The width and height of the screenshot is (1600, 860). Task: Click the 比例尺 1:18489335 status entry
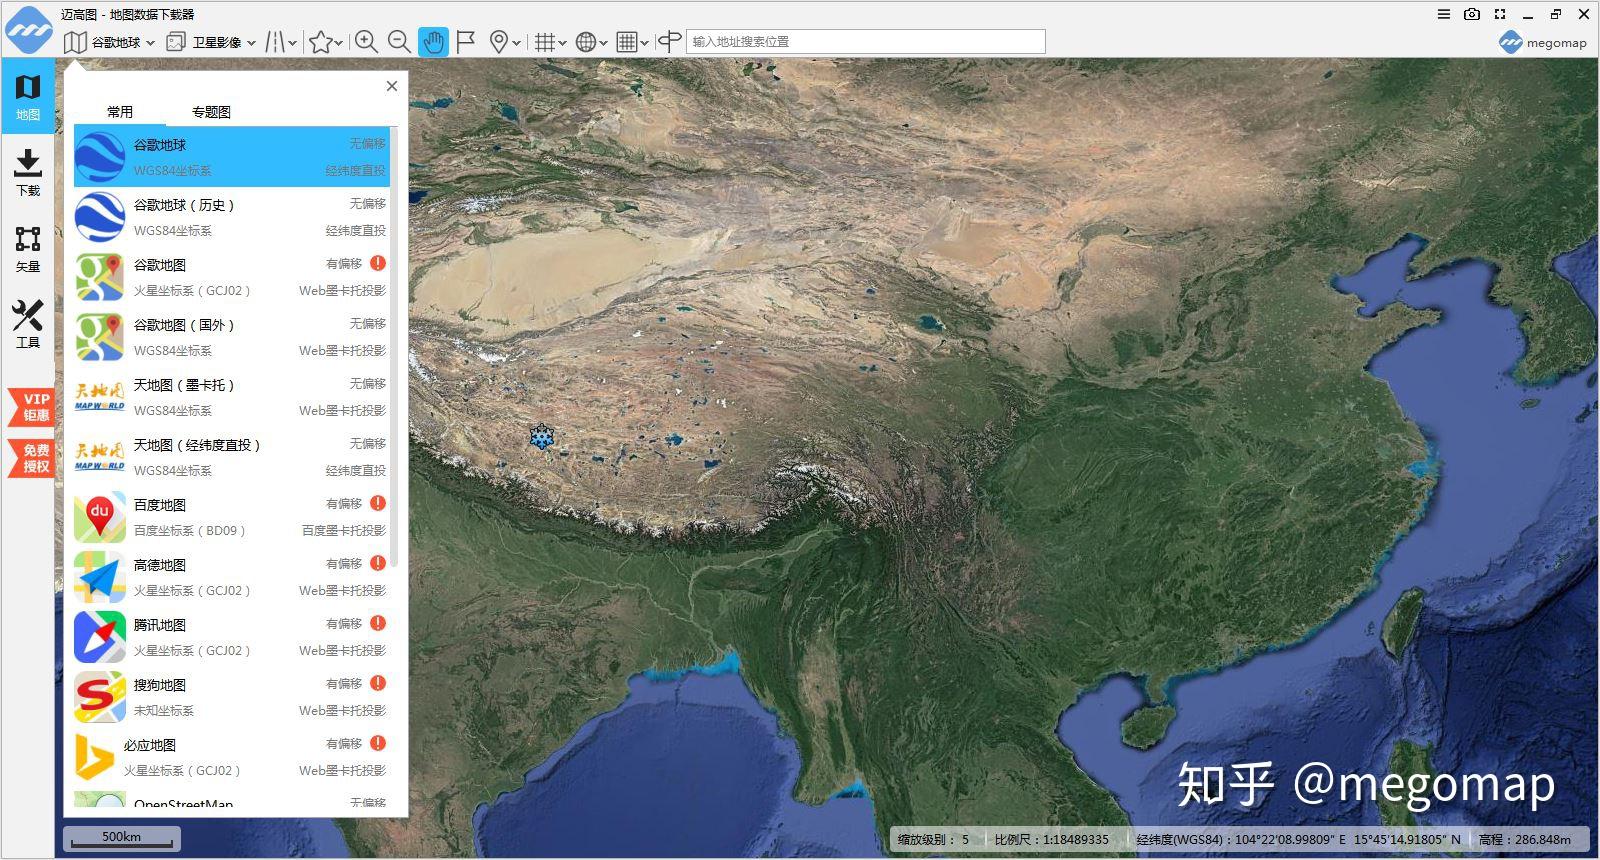click(1051, 839)
